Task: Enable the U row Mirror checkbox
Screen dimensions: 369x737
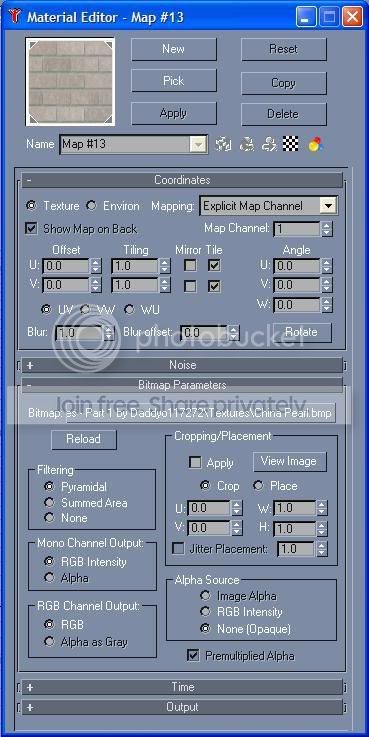Action: (190, 266)
